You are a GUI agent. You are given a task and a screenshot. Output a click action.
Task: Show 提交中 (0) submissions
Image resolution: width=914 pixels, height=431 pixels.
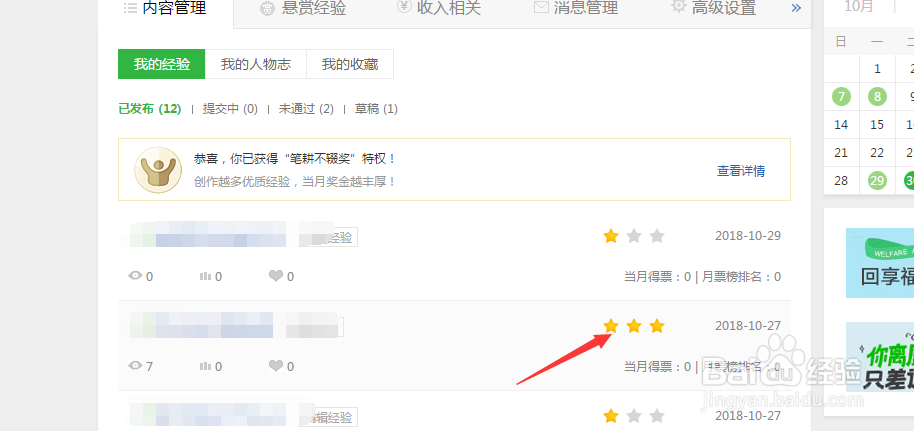[230, 109]
